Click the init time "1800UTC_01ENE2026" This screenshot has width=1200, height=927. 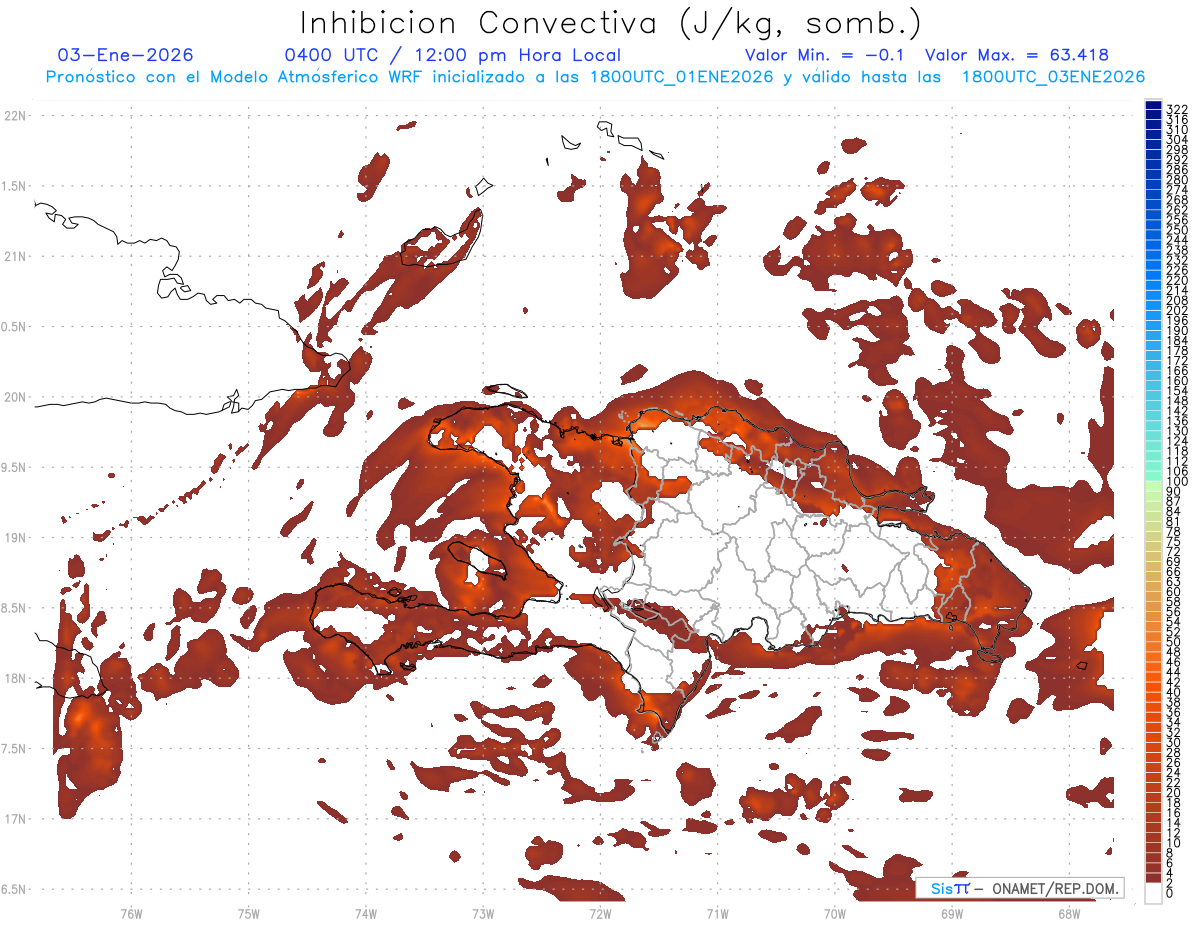[x=683, y=77]
